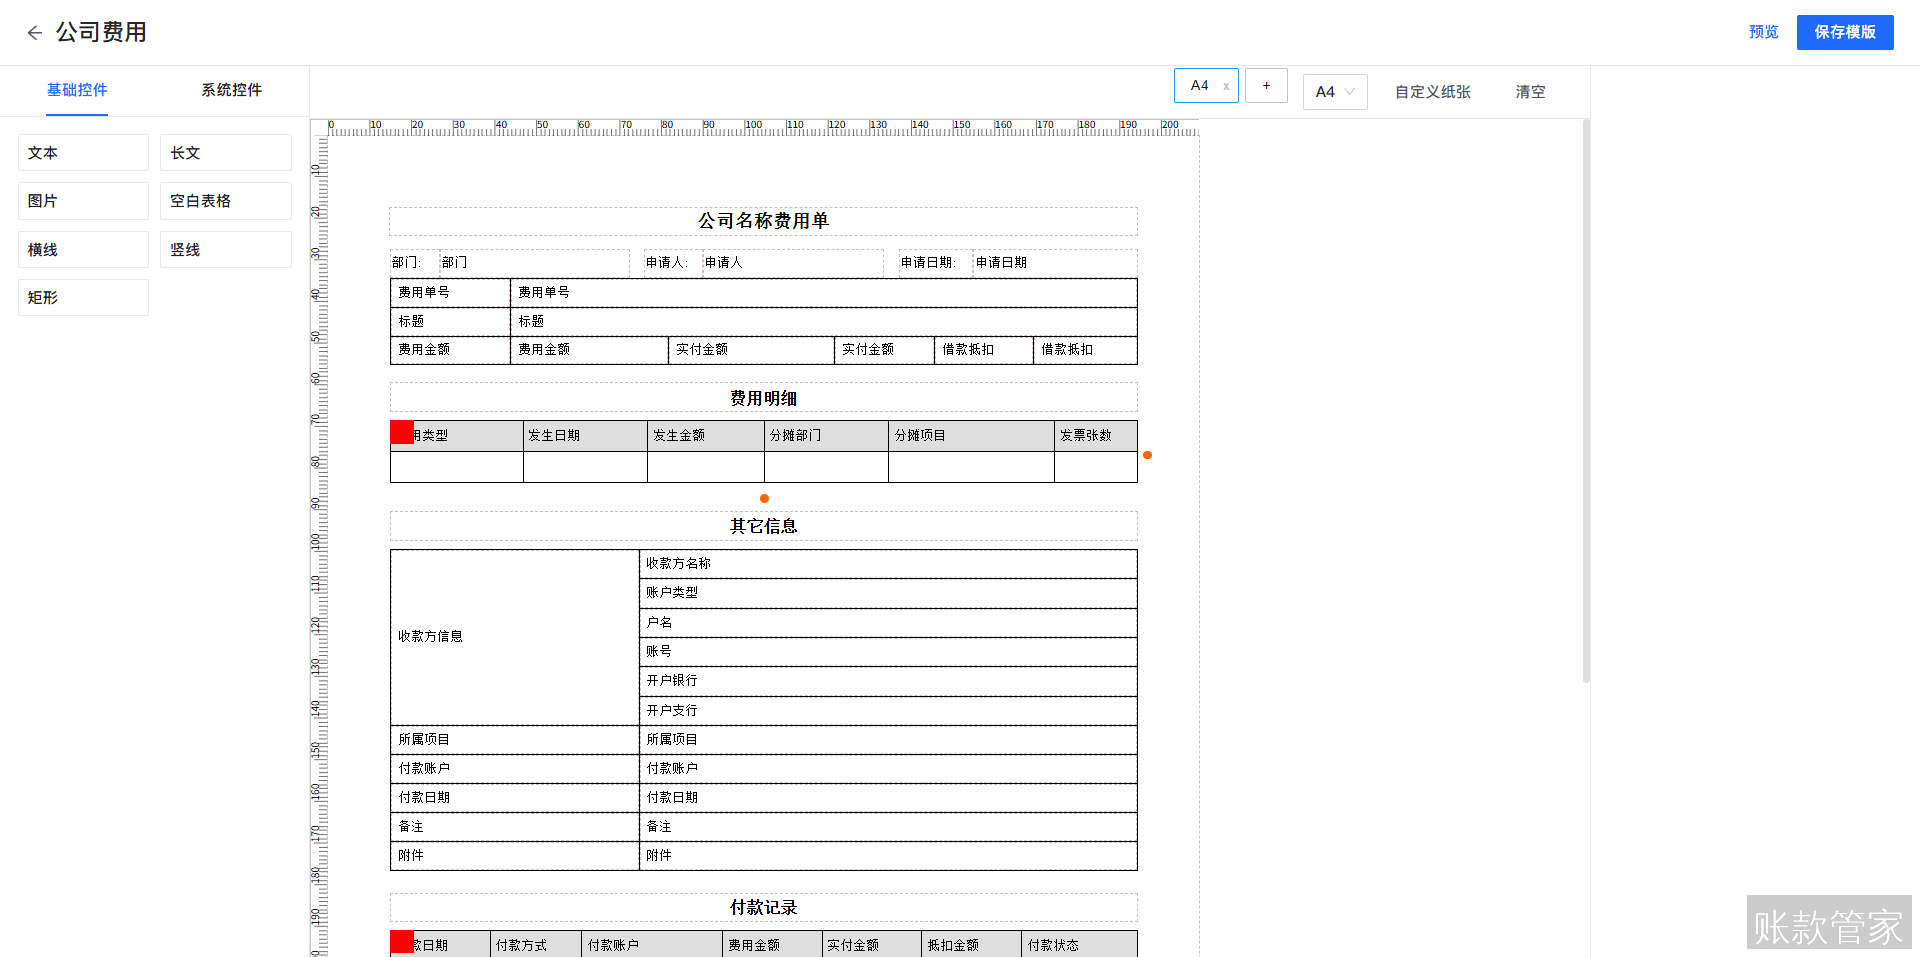Pick the 竖线 vertical line control
This screenshot has width=1920, height=957.
pyautogui.click(x=226, y=250)
